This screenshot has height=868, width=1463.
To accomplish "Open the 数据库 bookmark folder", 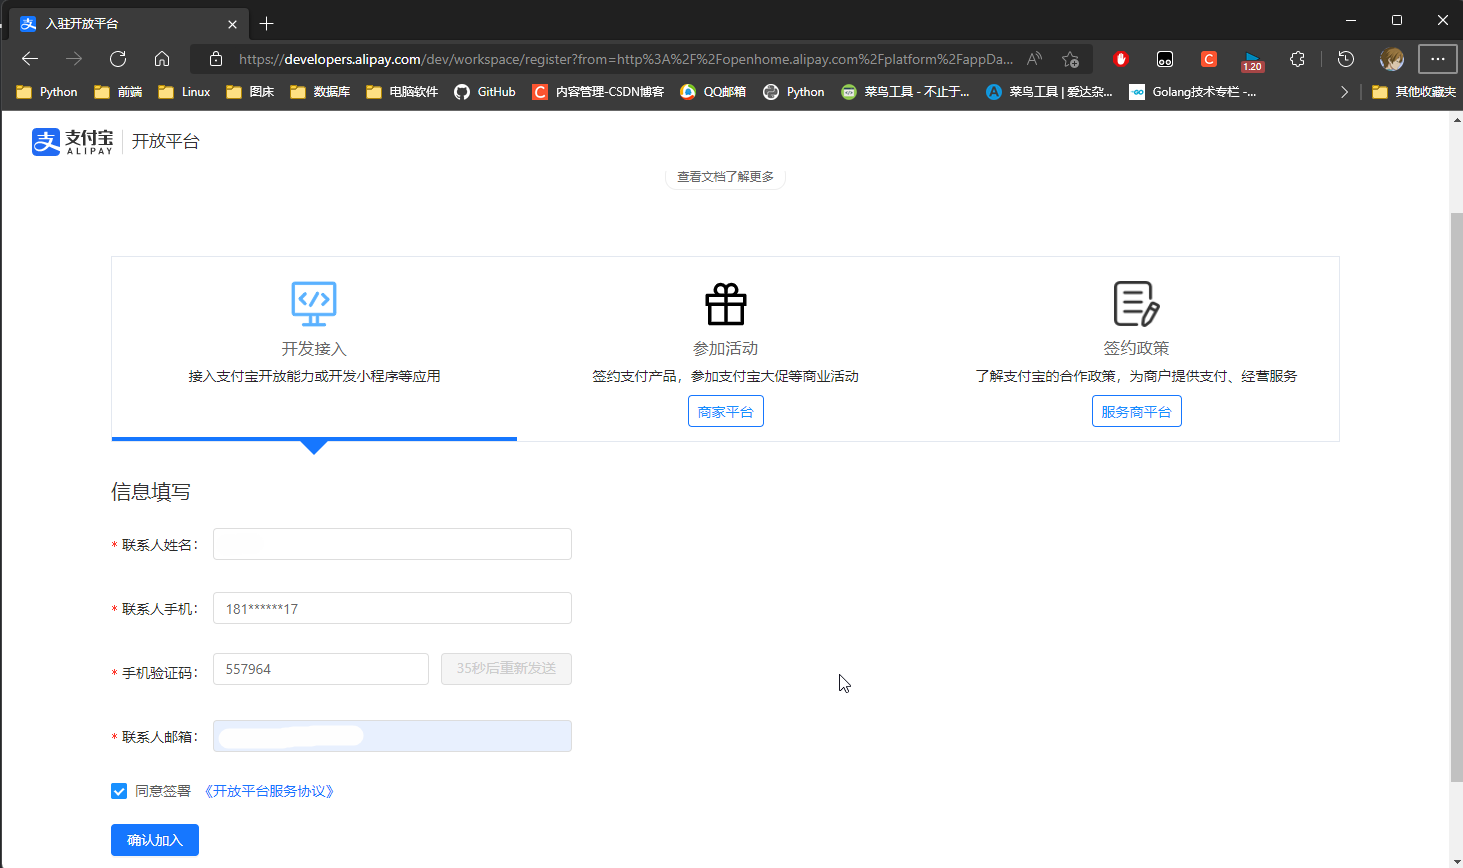I will [320, 92].
